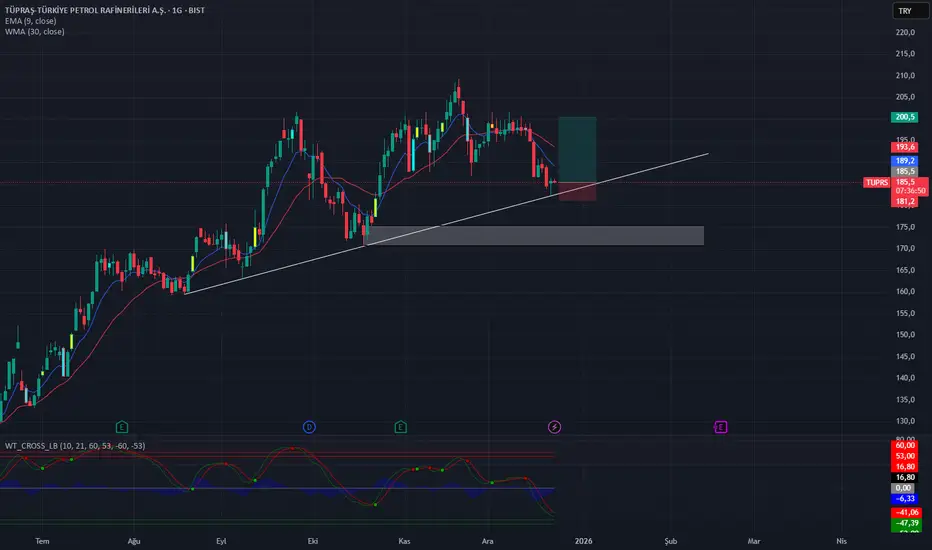This screenshot has height=550, width=932.
Task: Click the purple lightning event marker
Action: (x=554, y=427)
